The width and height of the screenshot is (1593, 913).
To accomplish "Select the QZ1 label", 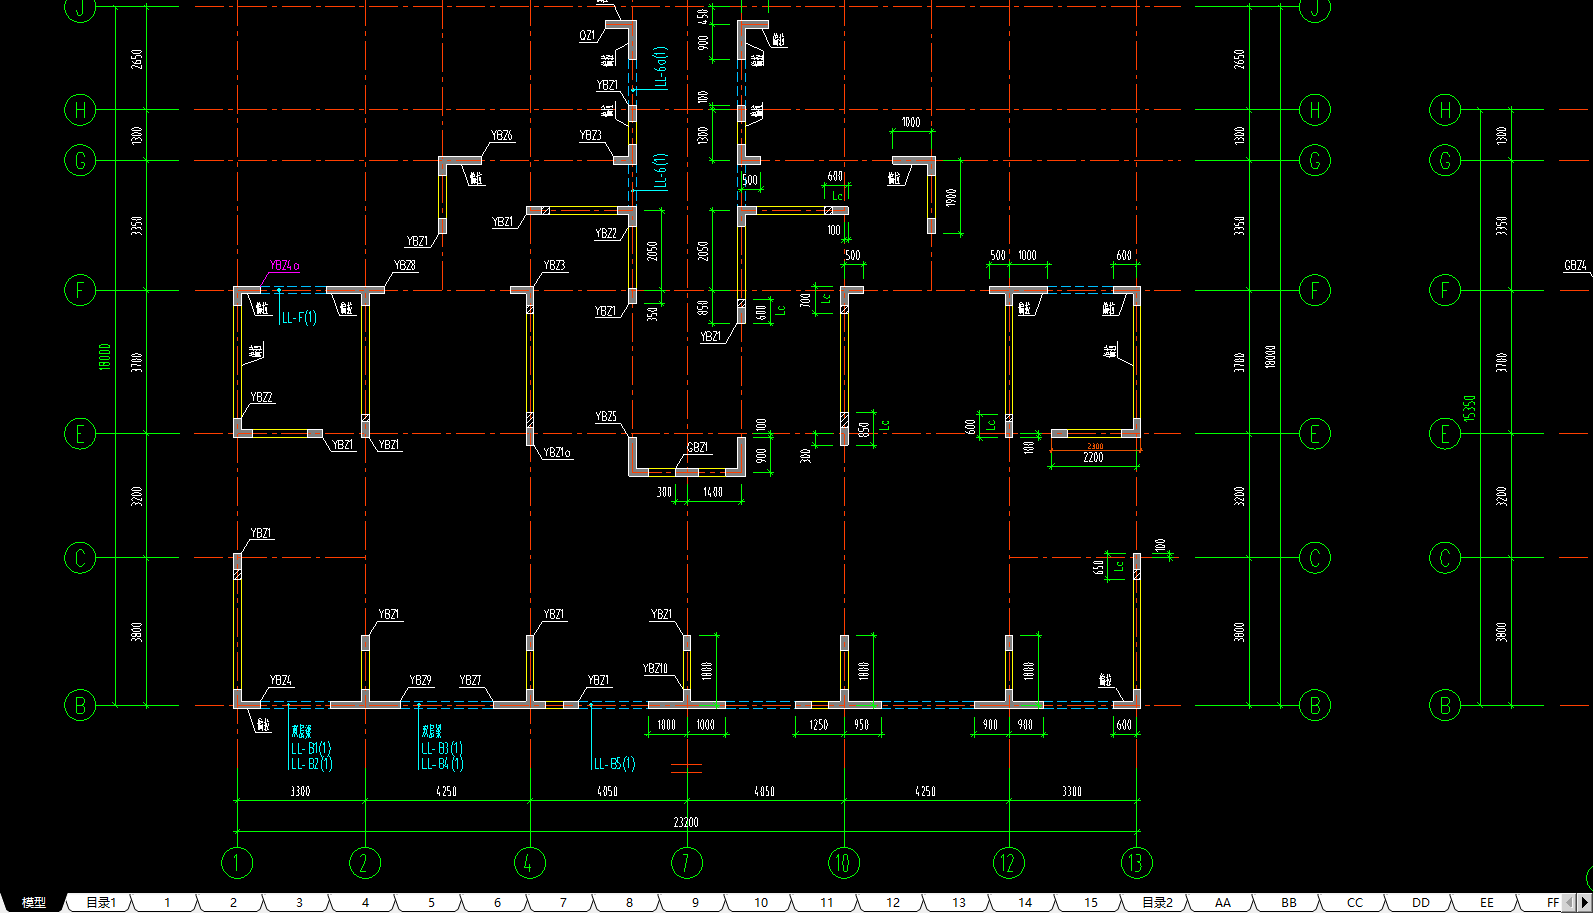I will tap(588, 36).
